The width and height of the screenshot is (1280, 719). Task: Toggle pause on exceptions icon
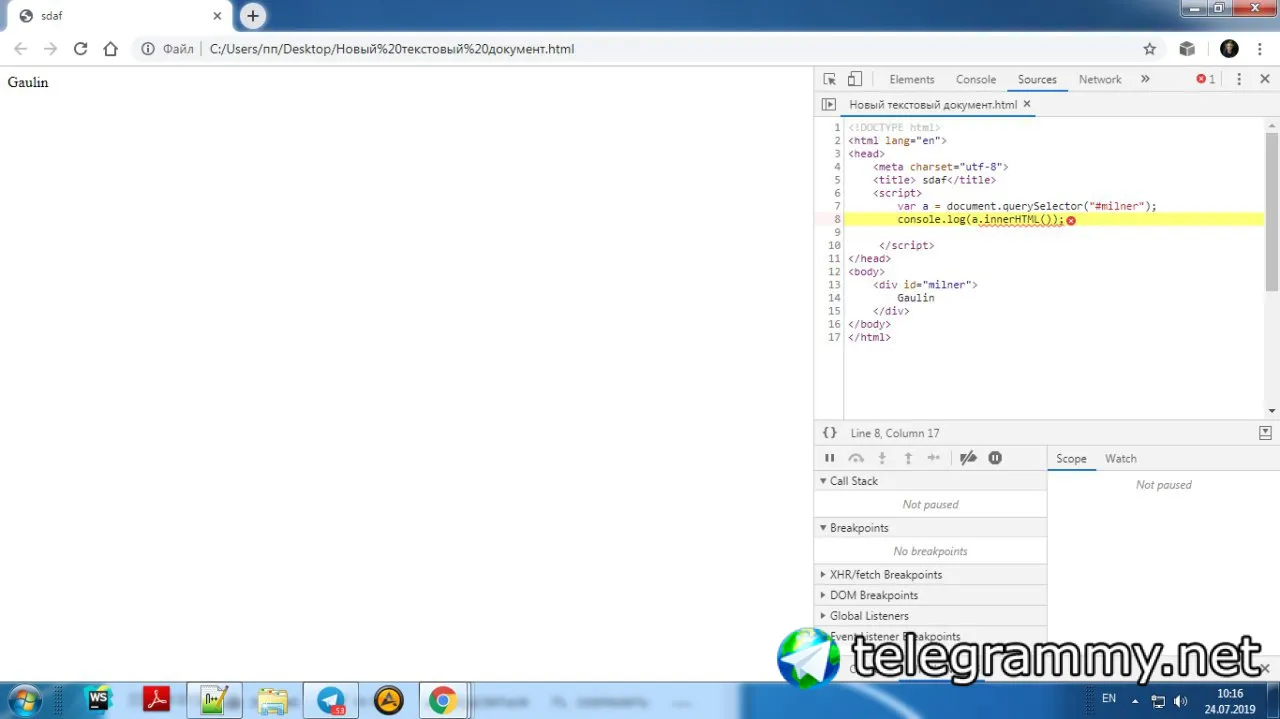pos(995,458)
